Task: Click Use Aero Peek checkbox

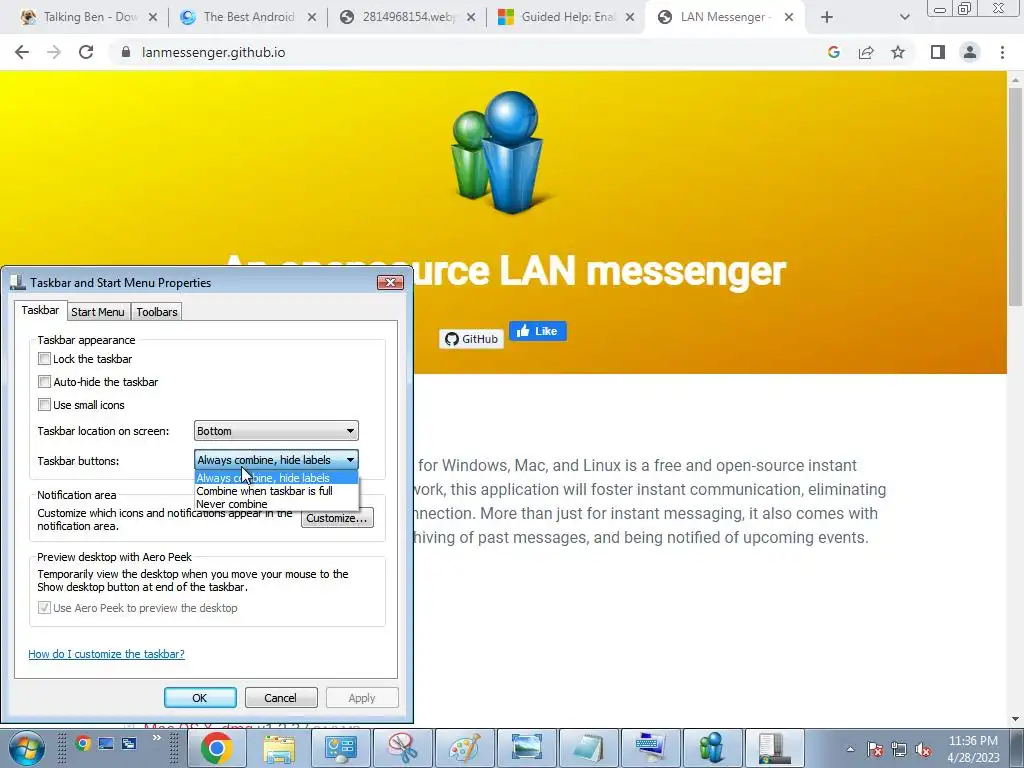Action: (x=44, y=608)
